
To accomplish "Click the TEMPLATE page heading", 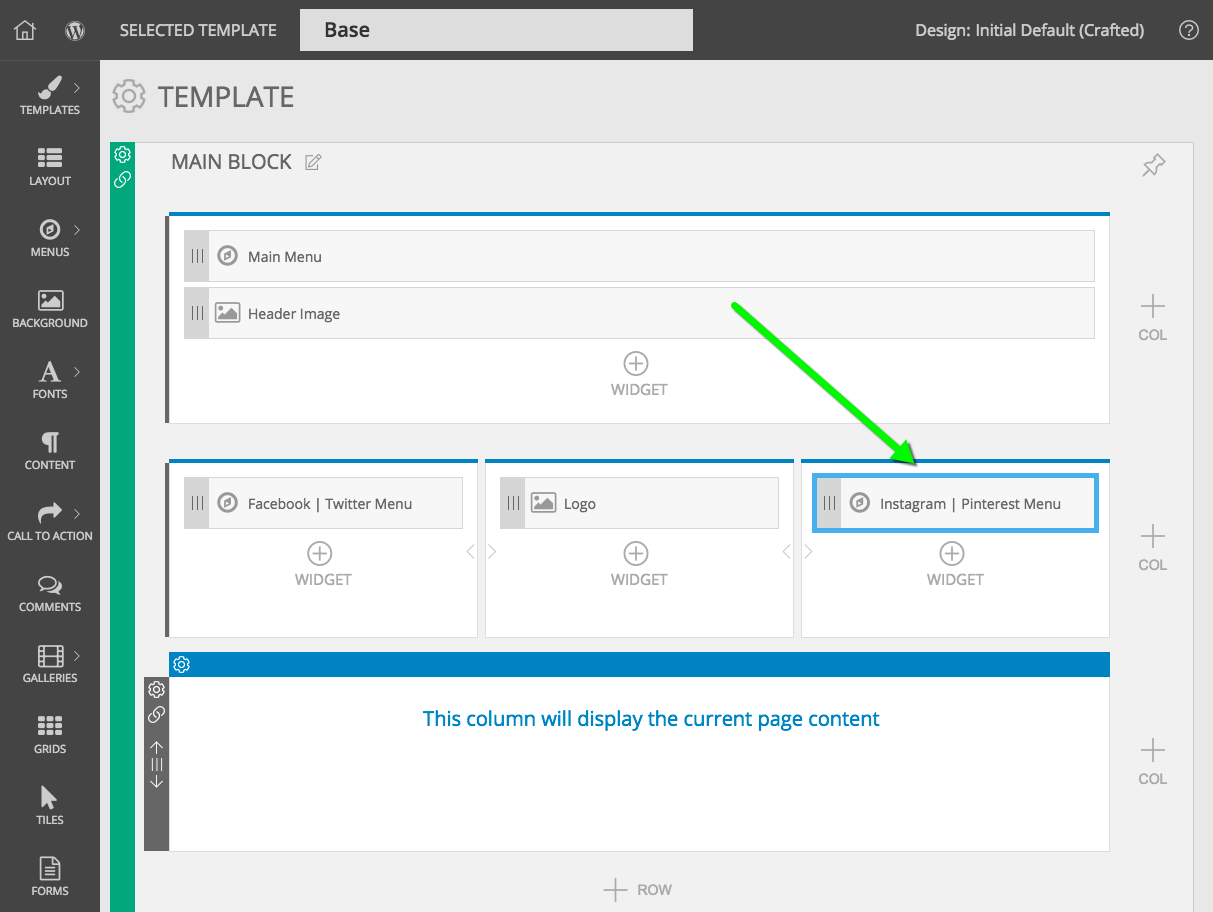I will pos(226,97).
